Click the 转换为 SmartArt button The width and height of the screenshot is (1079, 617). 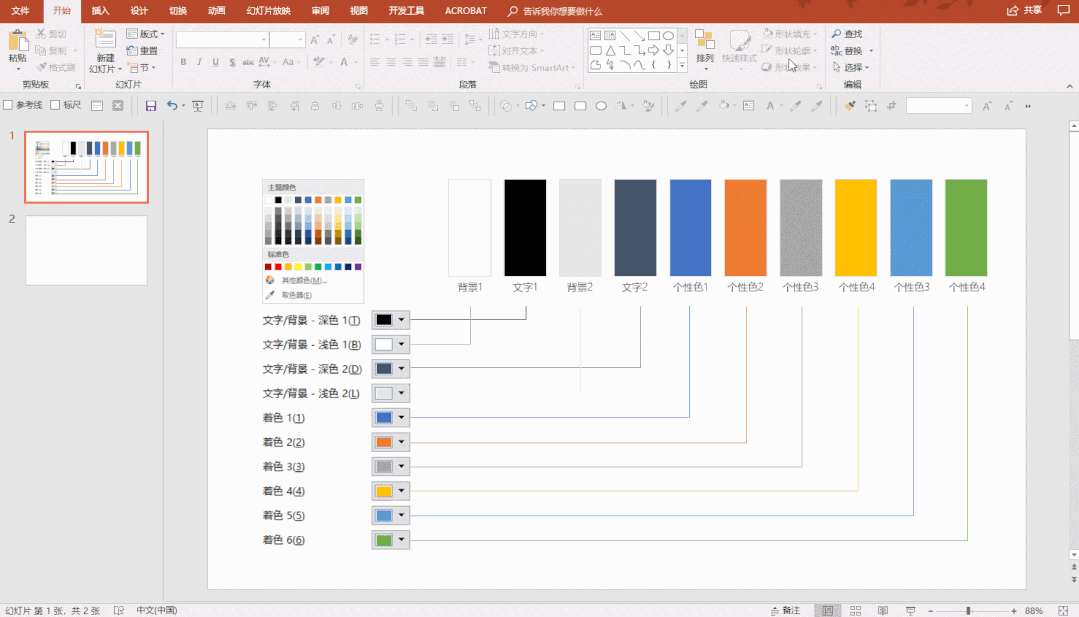point(531,67)
